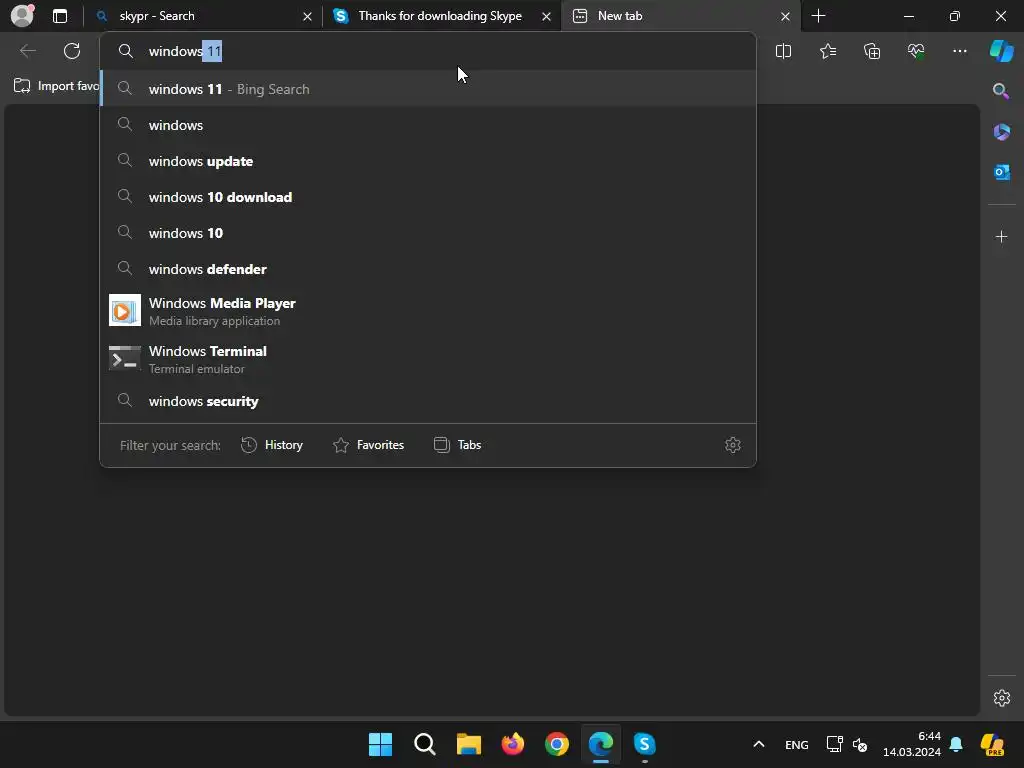Open Skype from the taskbar
This screenshot has height=768, width=1024.
645,744
